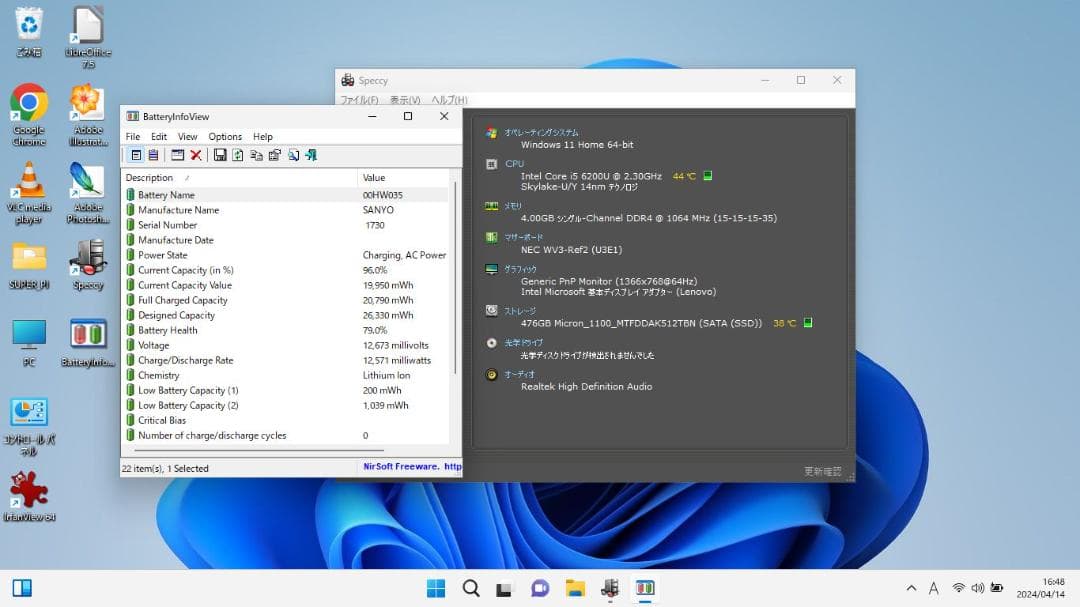Open the File menu in BatteryInfoView
This screenshot has height=607, width=1080.
coord(132,136)
